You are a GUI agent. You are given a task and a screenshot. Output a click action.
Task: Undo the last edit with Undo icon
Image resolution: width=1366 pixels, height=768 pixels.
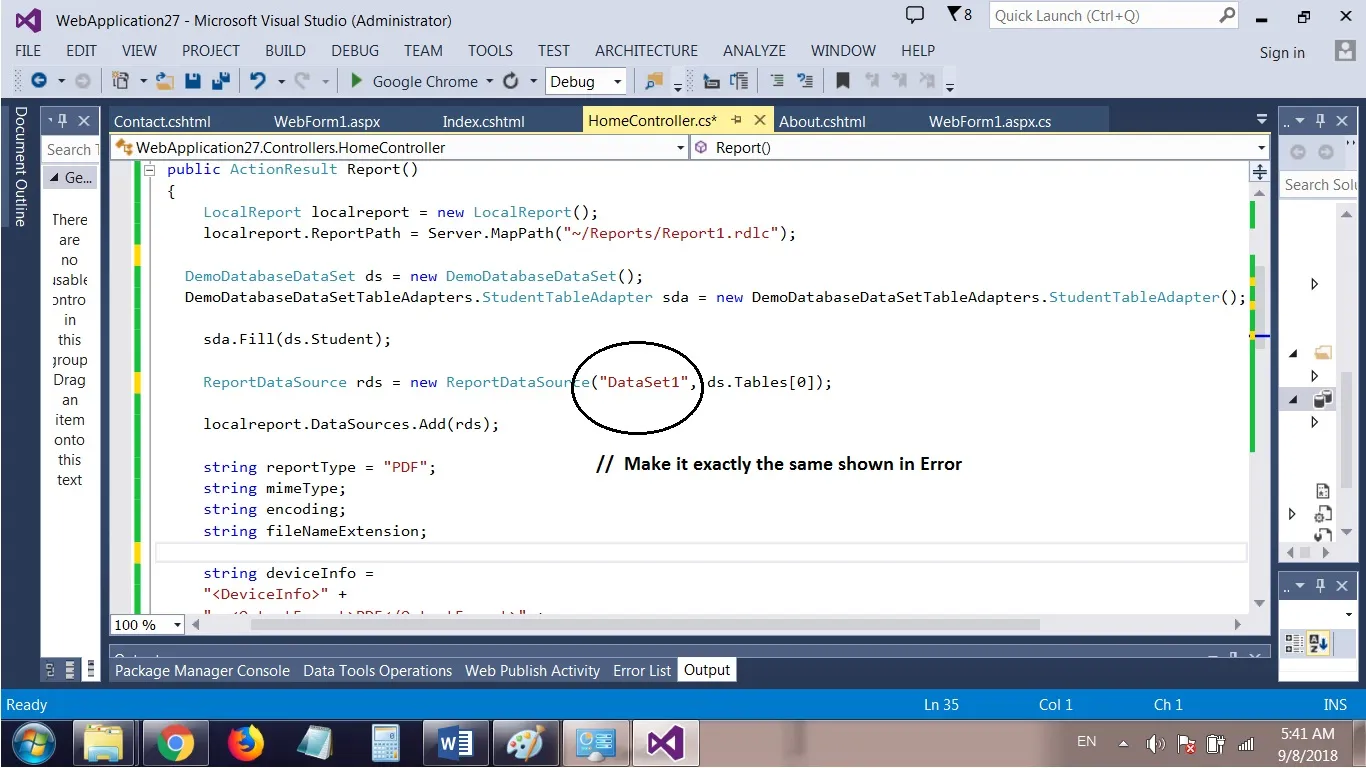coord(258,81)
